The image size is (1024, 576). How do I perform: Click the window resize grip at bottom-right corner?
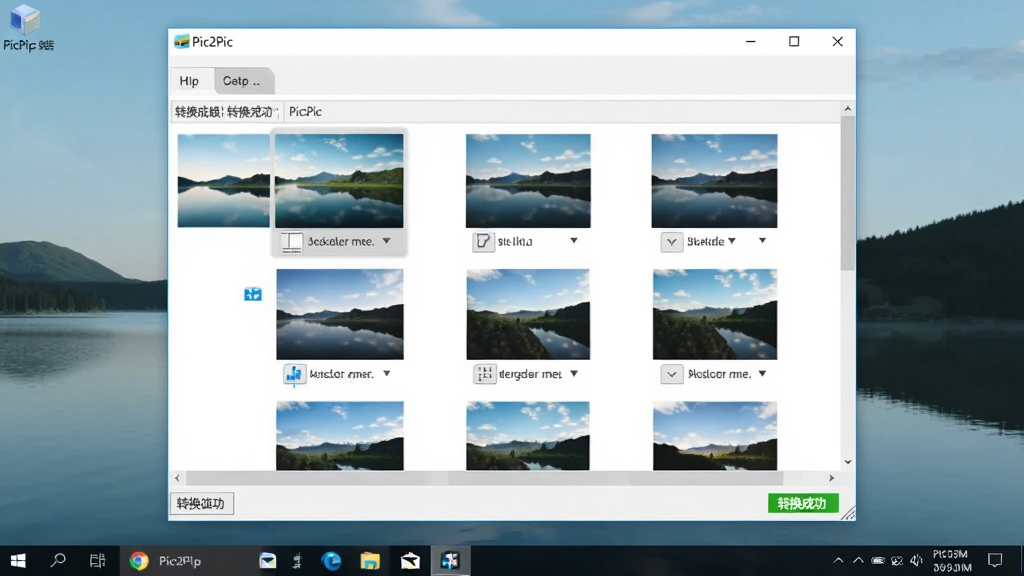848,513
